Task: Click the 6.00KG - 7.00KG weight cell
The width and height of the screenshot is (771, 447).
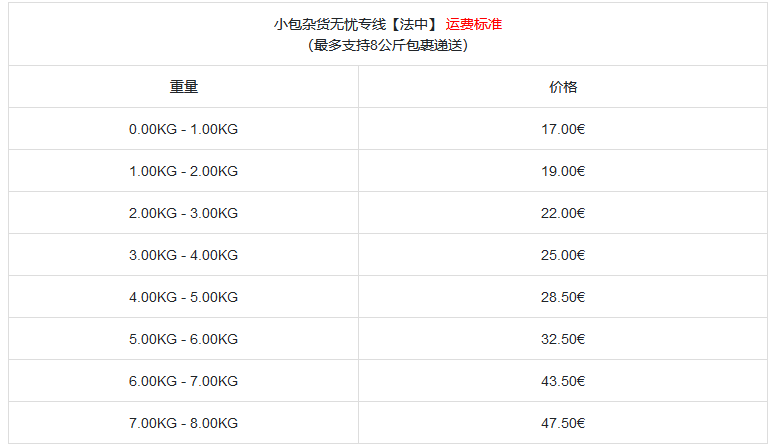Action: 184,381
